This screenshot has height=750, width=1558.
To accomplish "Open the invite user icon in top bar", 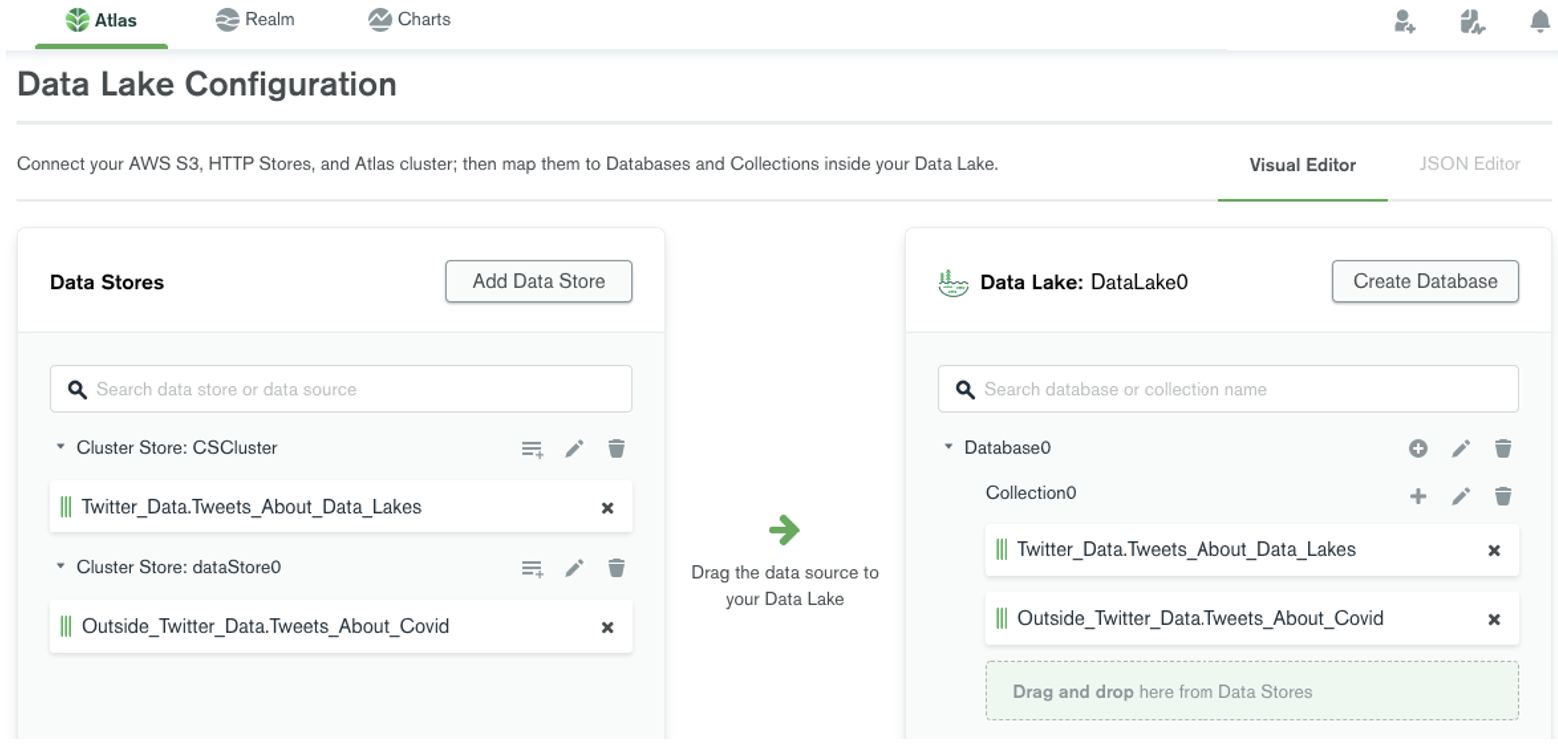I will pos(1405,21).
